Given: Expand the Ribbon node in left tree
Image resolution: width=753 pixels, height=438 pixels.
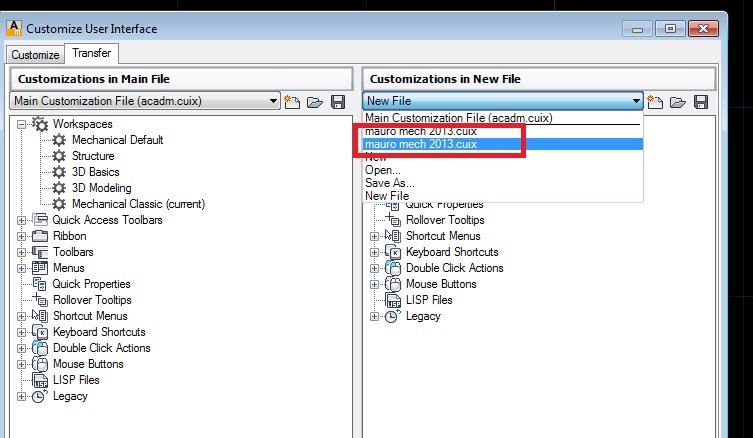Looking at the screenshot, I should pyautogui.click(x=21, y=236).
